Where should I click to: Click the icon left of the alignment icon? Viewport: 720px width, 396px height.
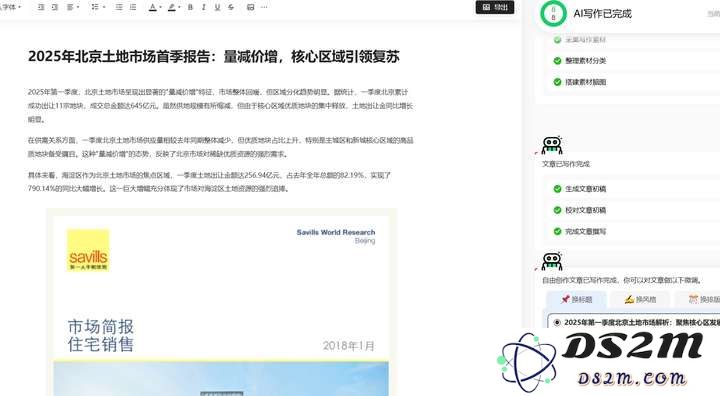pyautogui.click(x=55, y=7)
